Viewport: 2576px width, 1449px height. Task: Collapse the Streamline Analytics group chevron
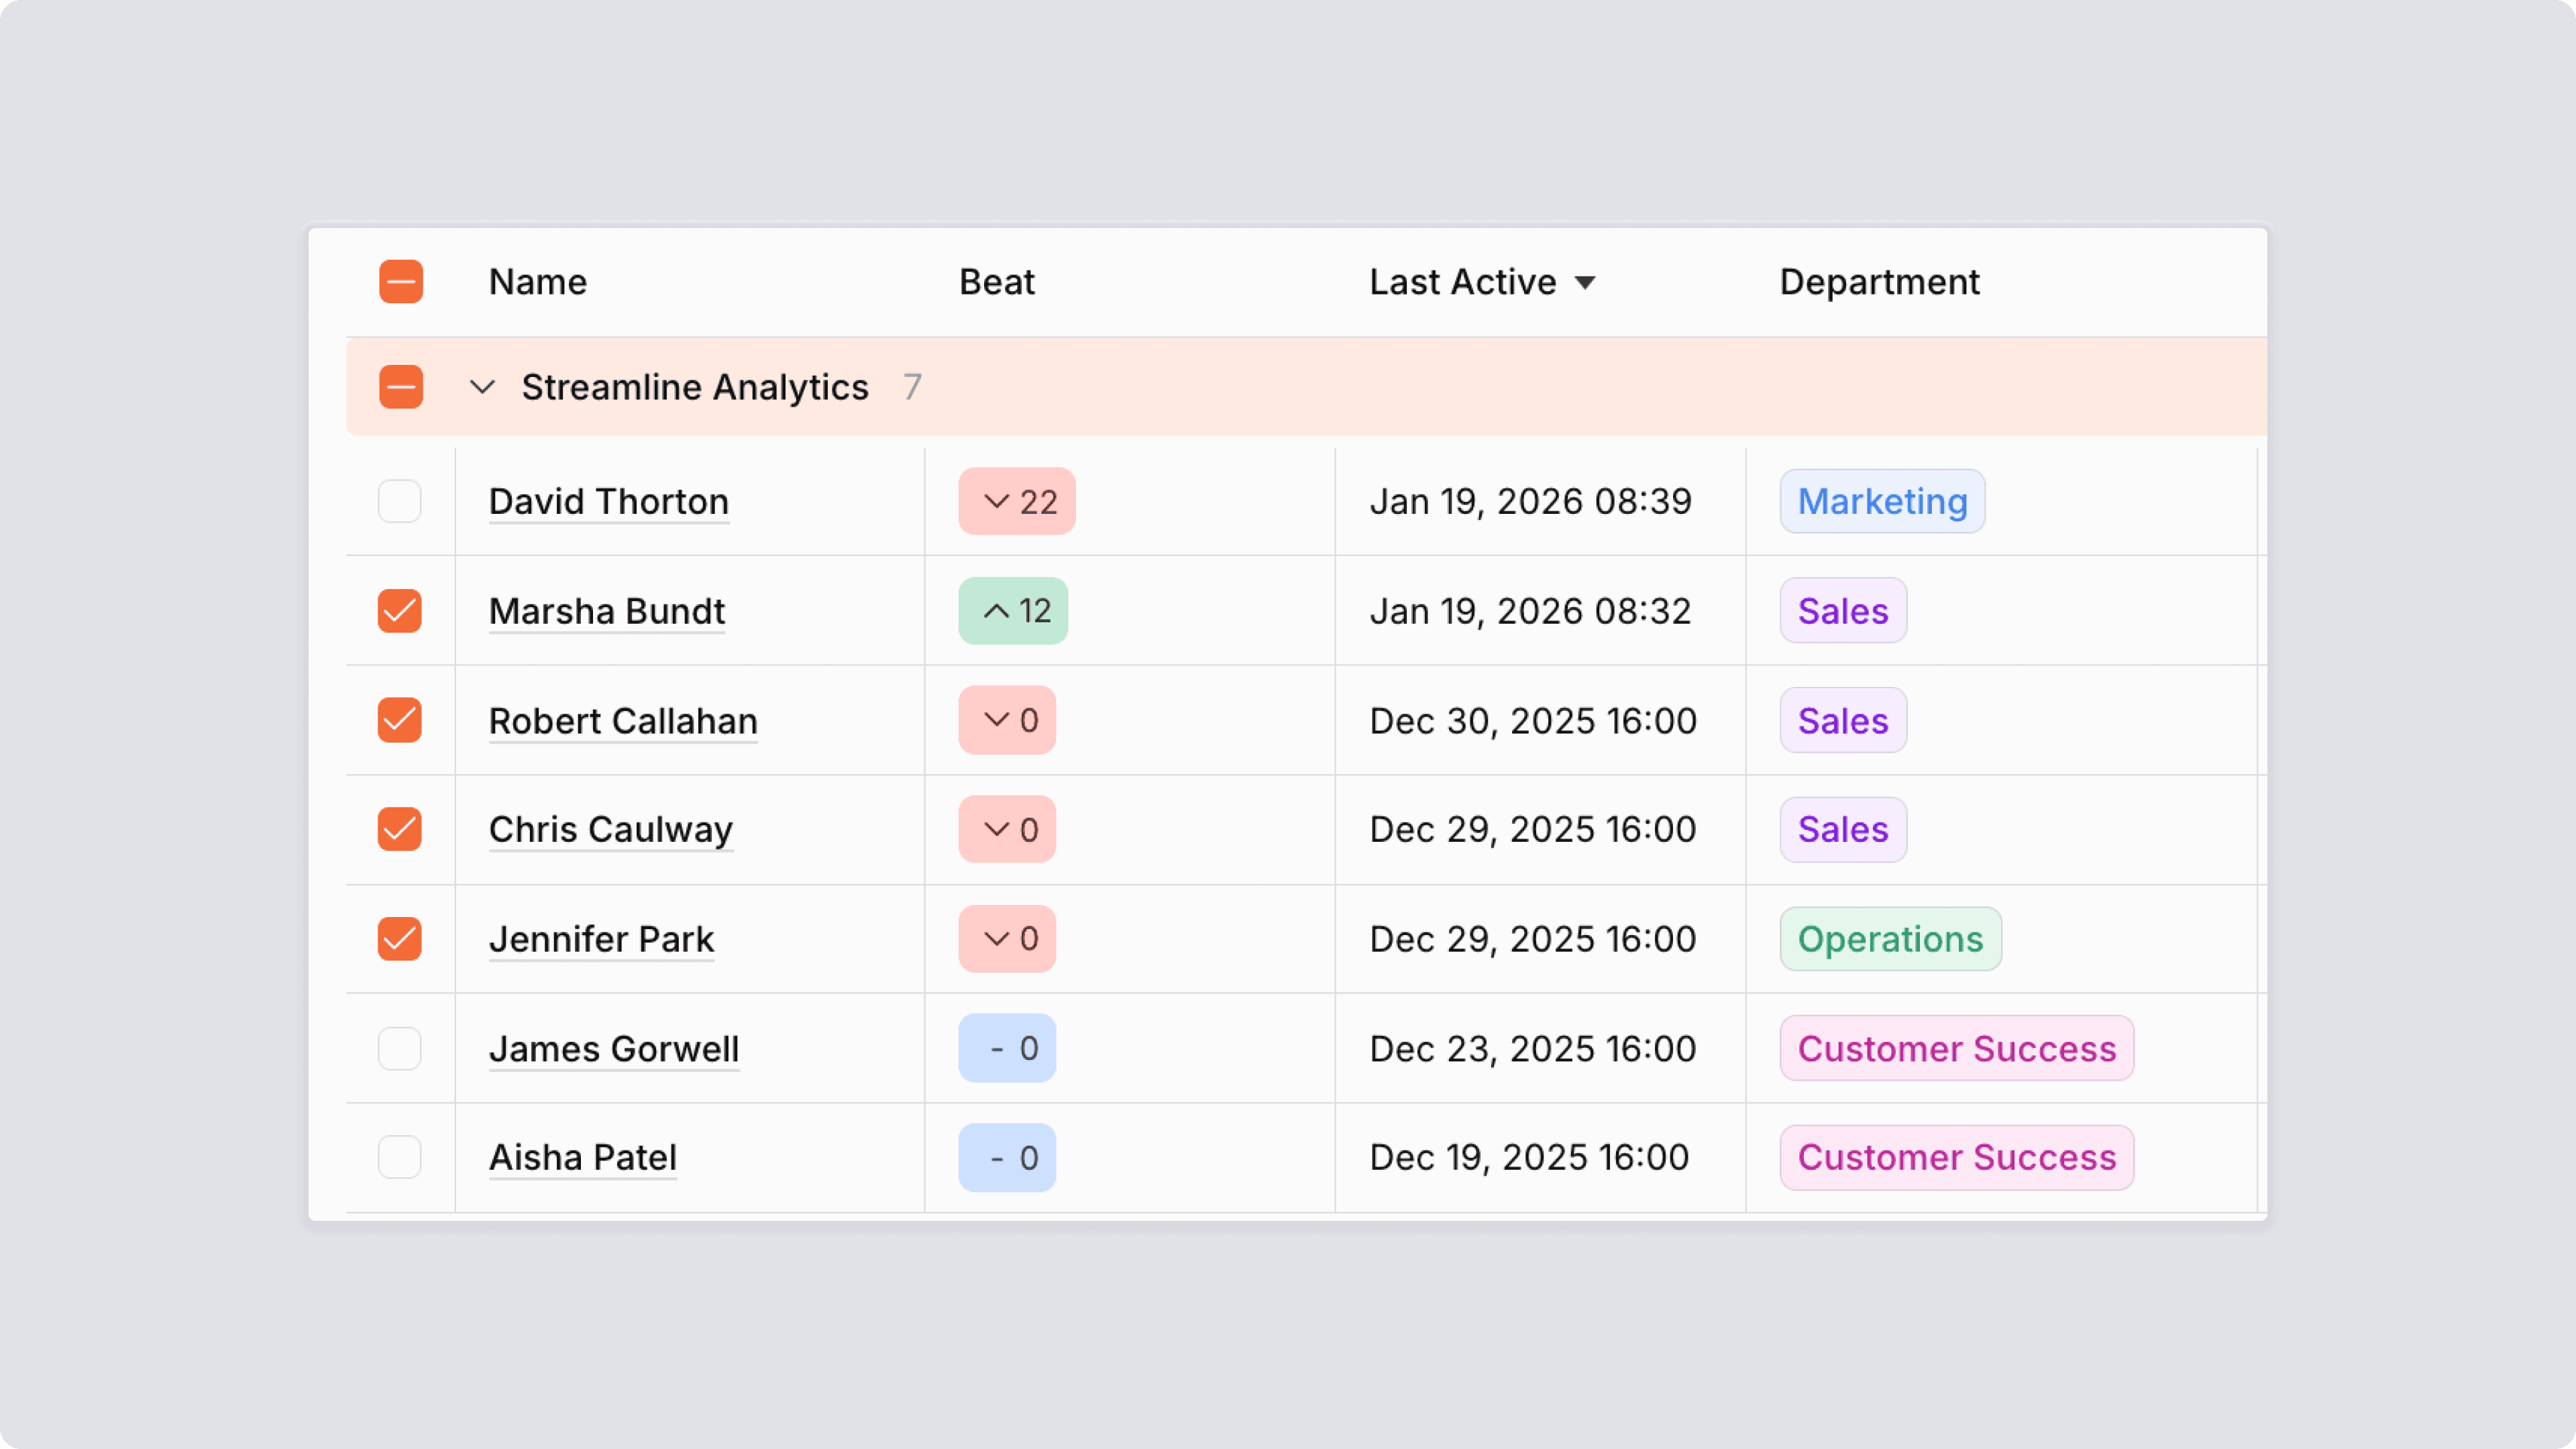pyautogui.click(x=482, y=387)
